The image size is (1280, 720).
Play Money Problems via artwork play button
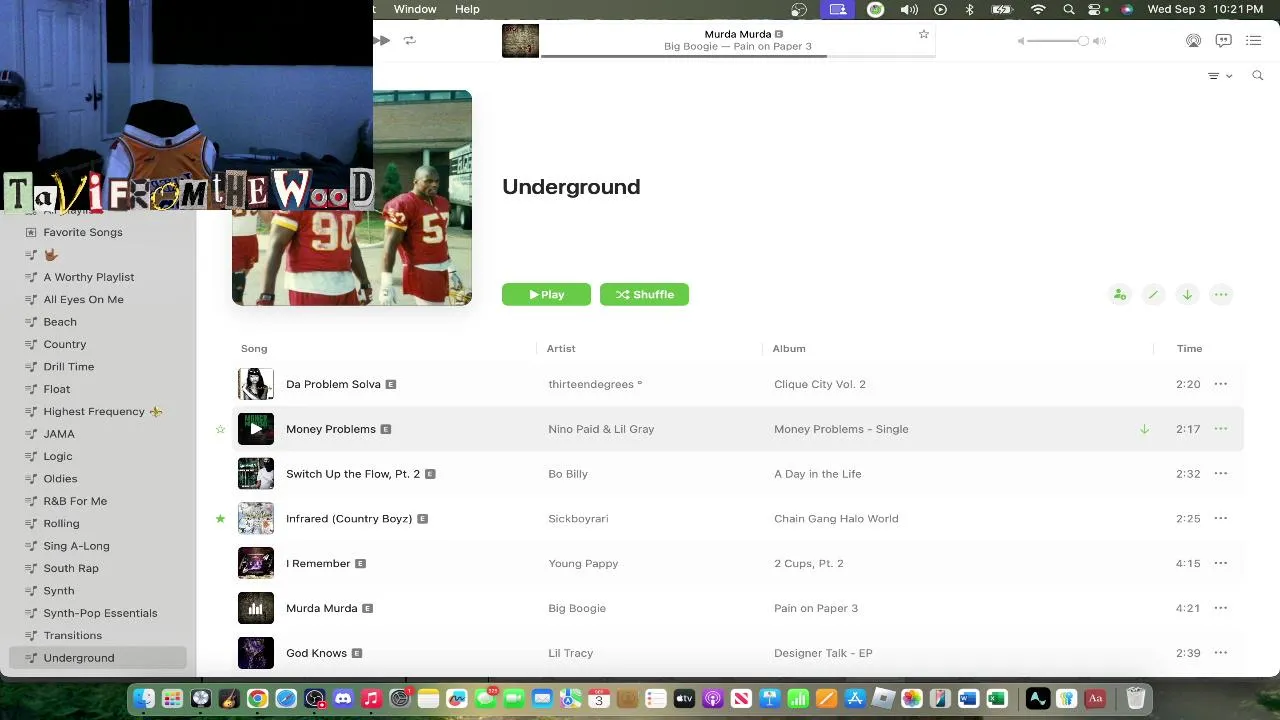point(256,429)
